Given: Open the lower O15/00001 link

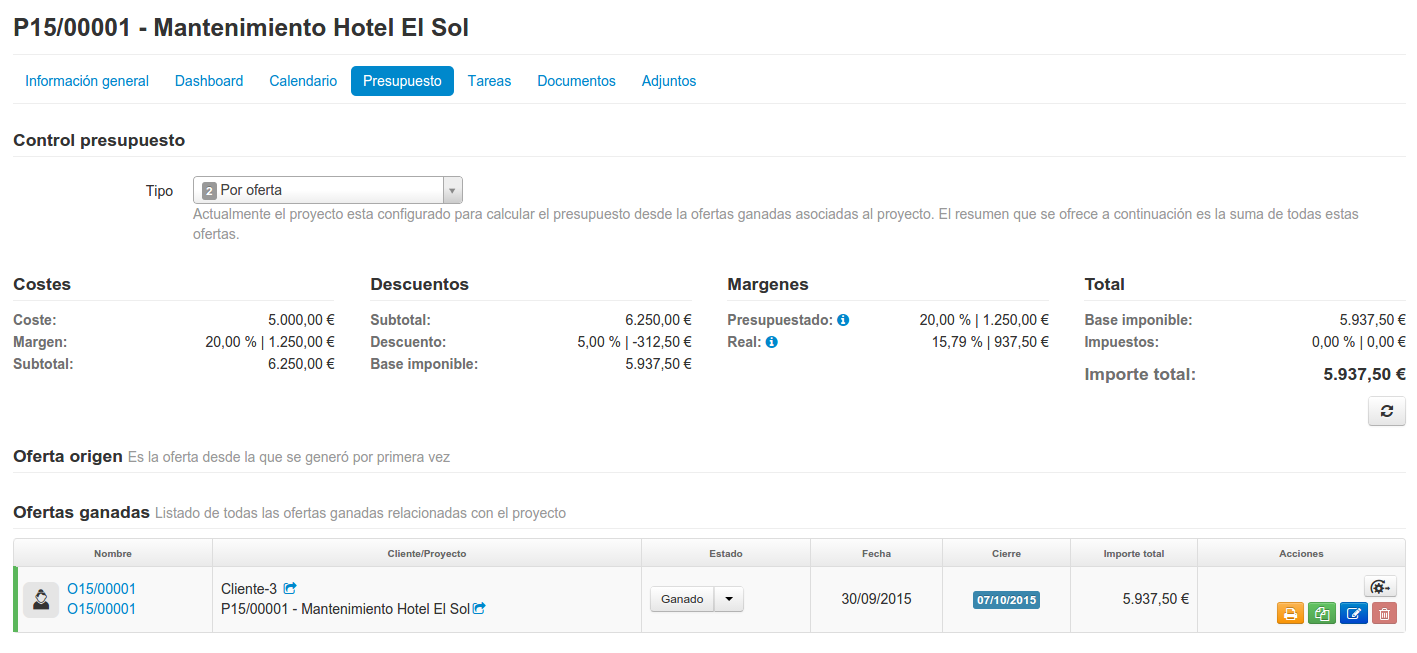Looking at the screenshot, I should [101, 609].
